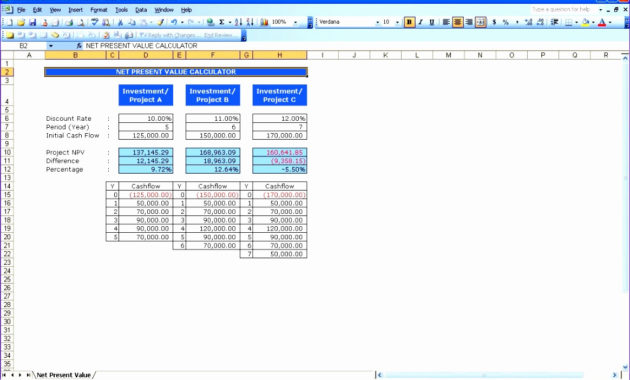Screen dimensions: 630x380
Task: Click the Increase Decimal icon
Action: [x=529, y=22]
